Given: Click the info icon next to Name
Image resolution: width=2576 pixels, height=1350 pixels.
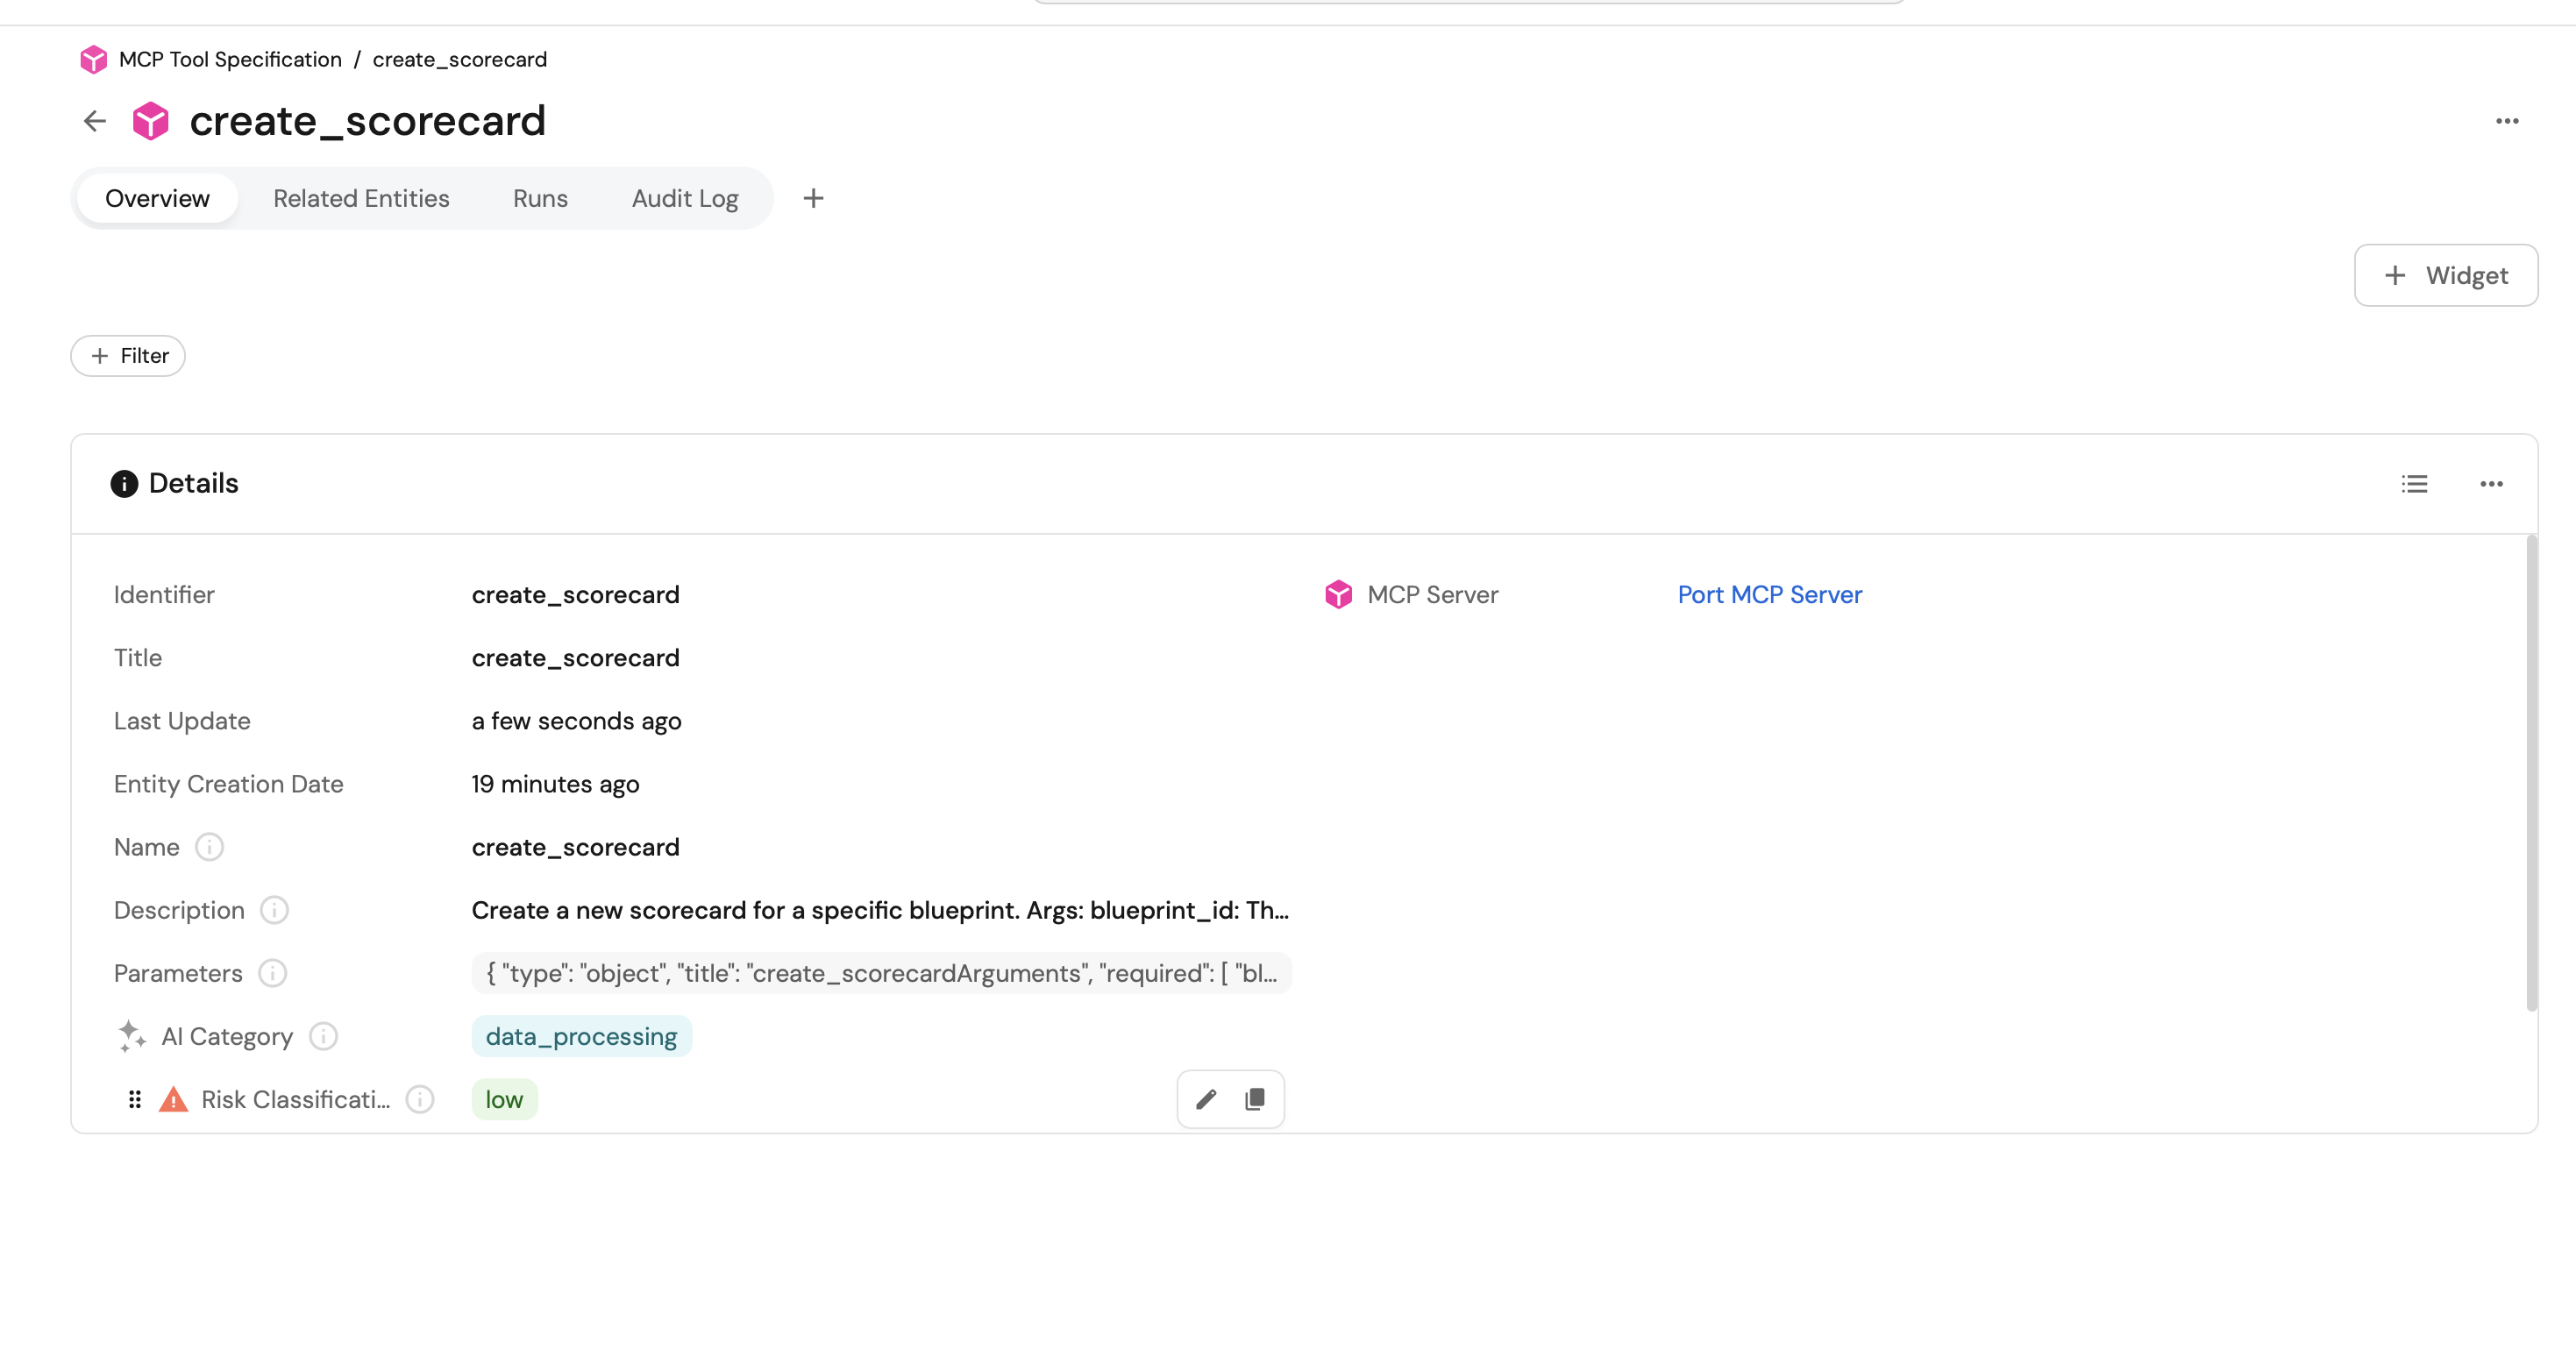Looking at the screenshot, I should pyautogui.click(x=209, y=847).
